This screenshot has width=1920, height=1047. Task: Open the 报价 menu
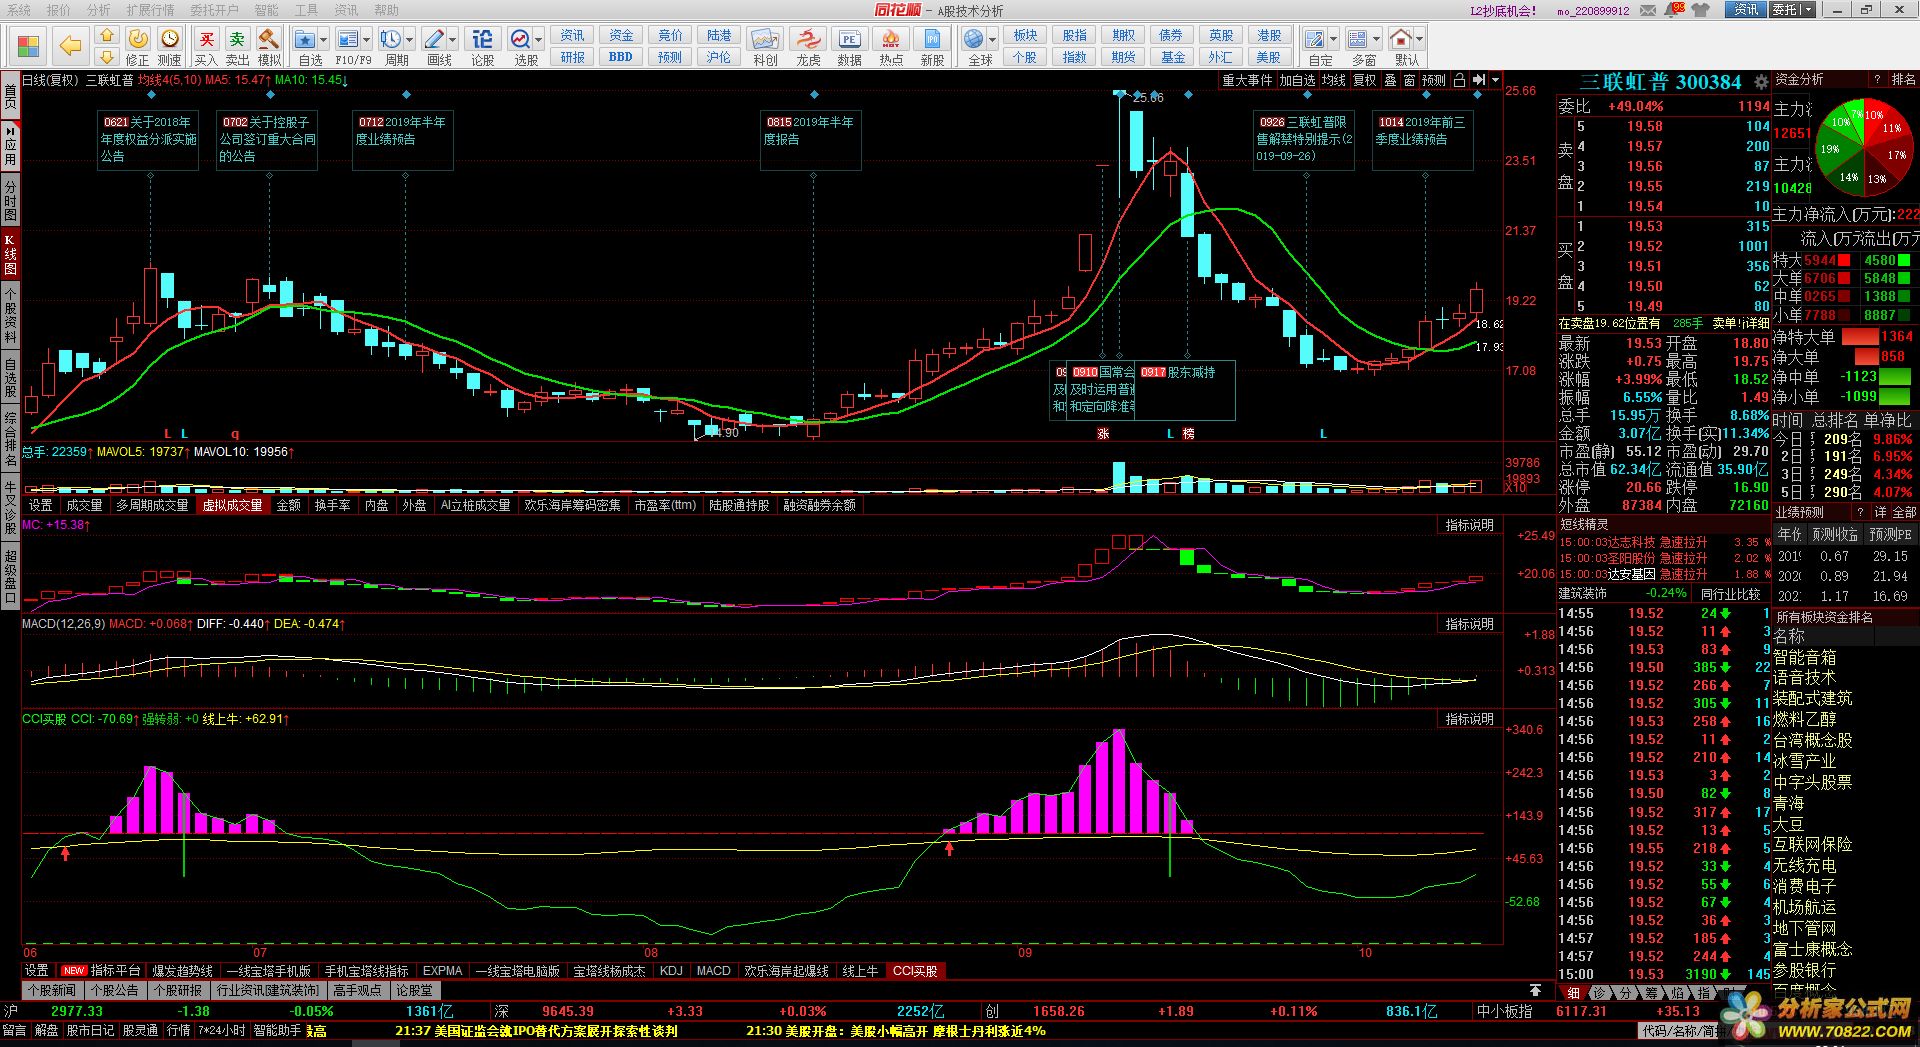(x=59, y=10)
